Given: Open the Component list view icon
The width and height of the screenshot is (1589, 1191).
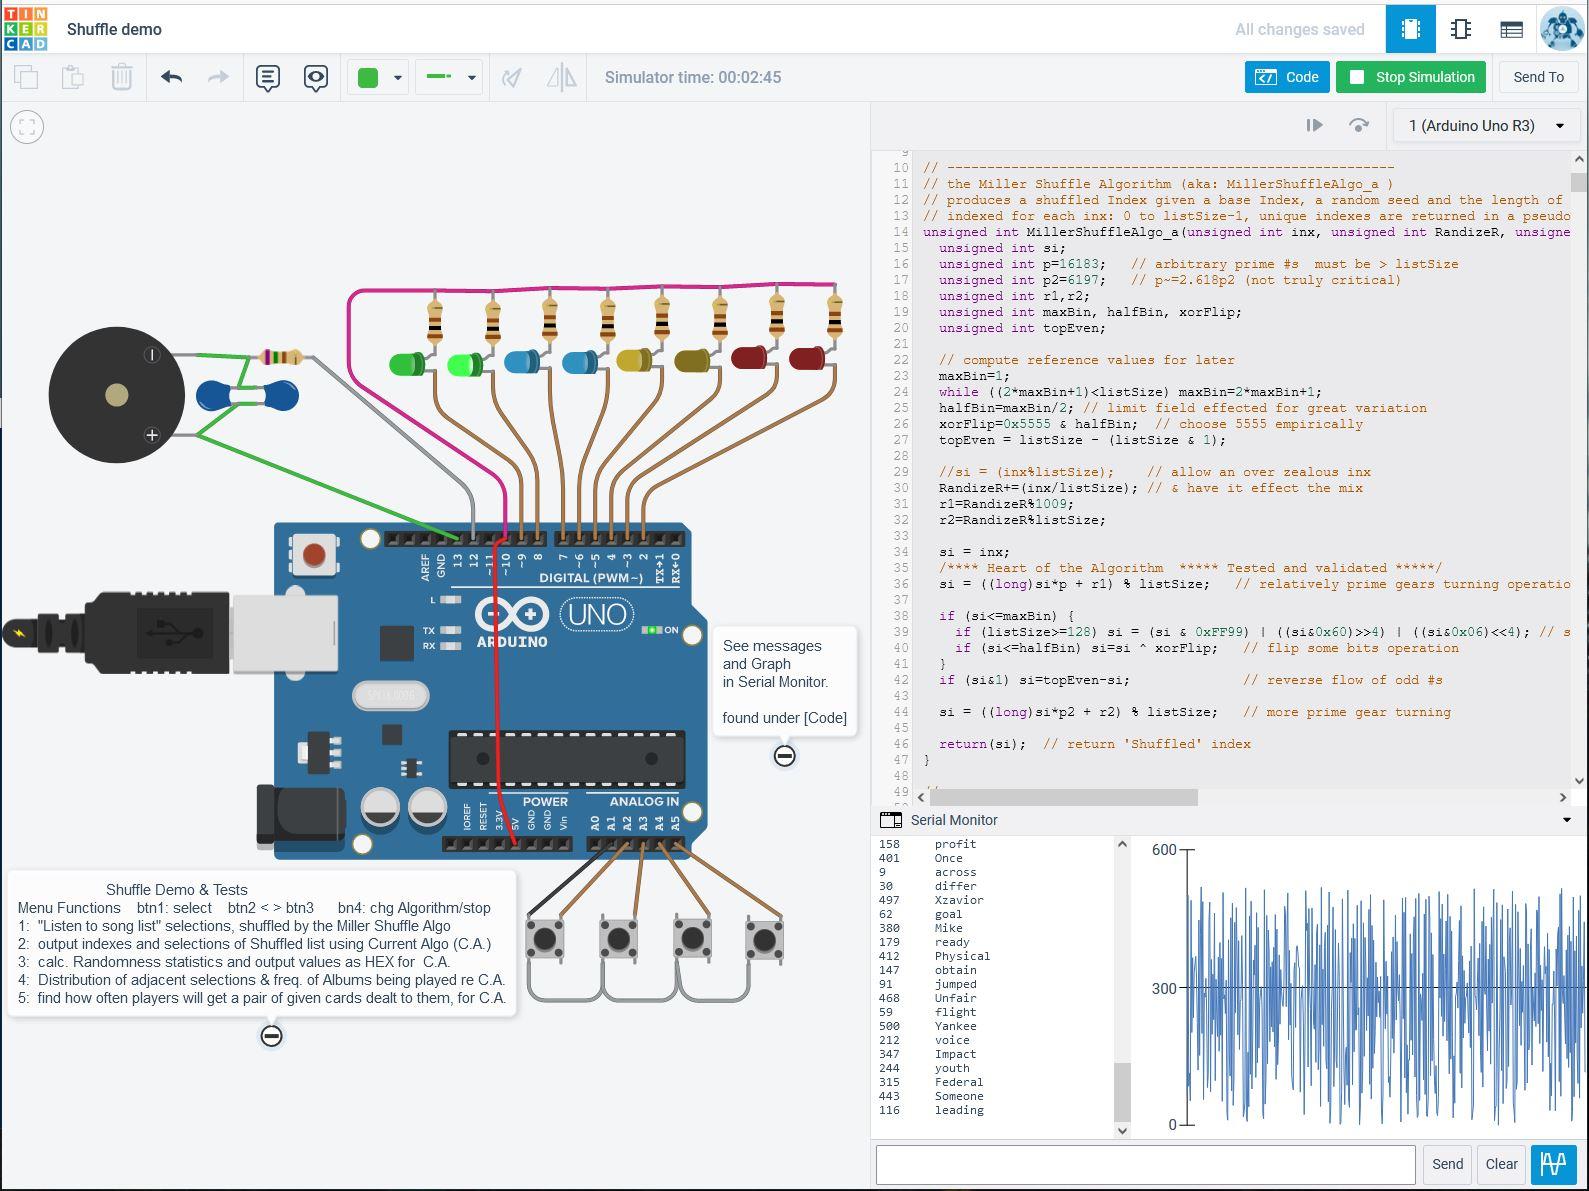Looking at the screenshot, I should (x=1511, y=29).
